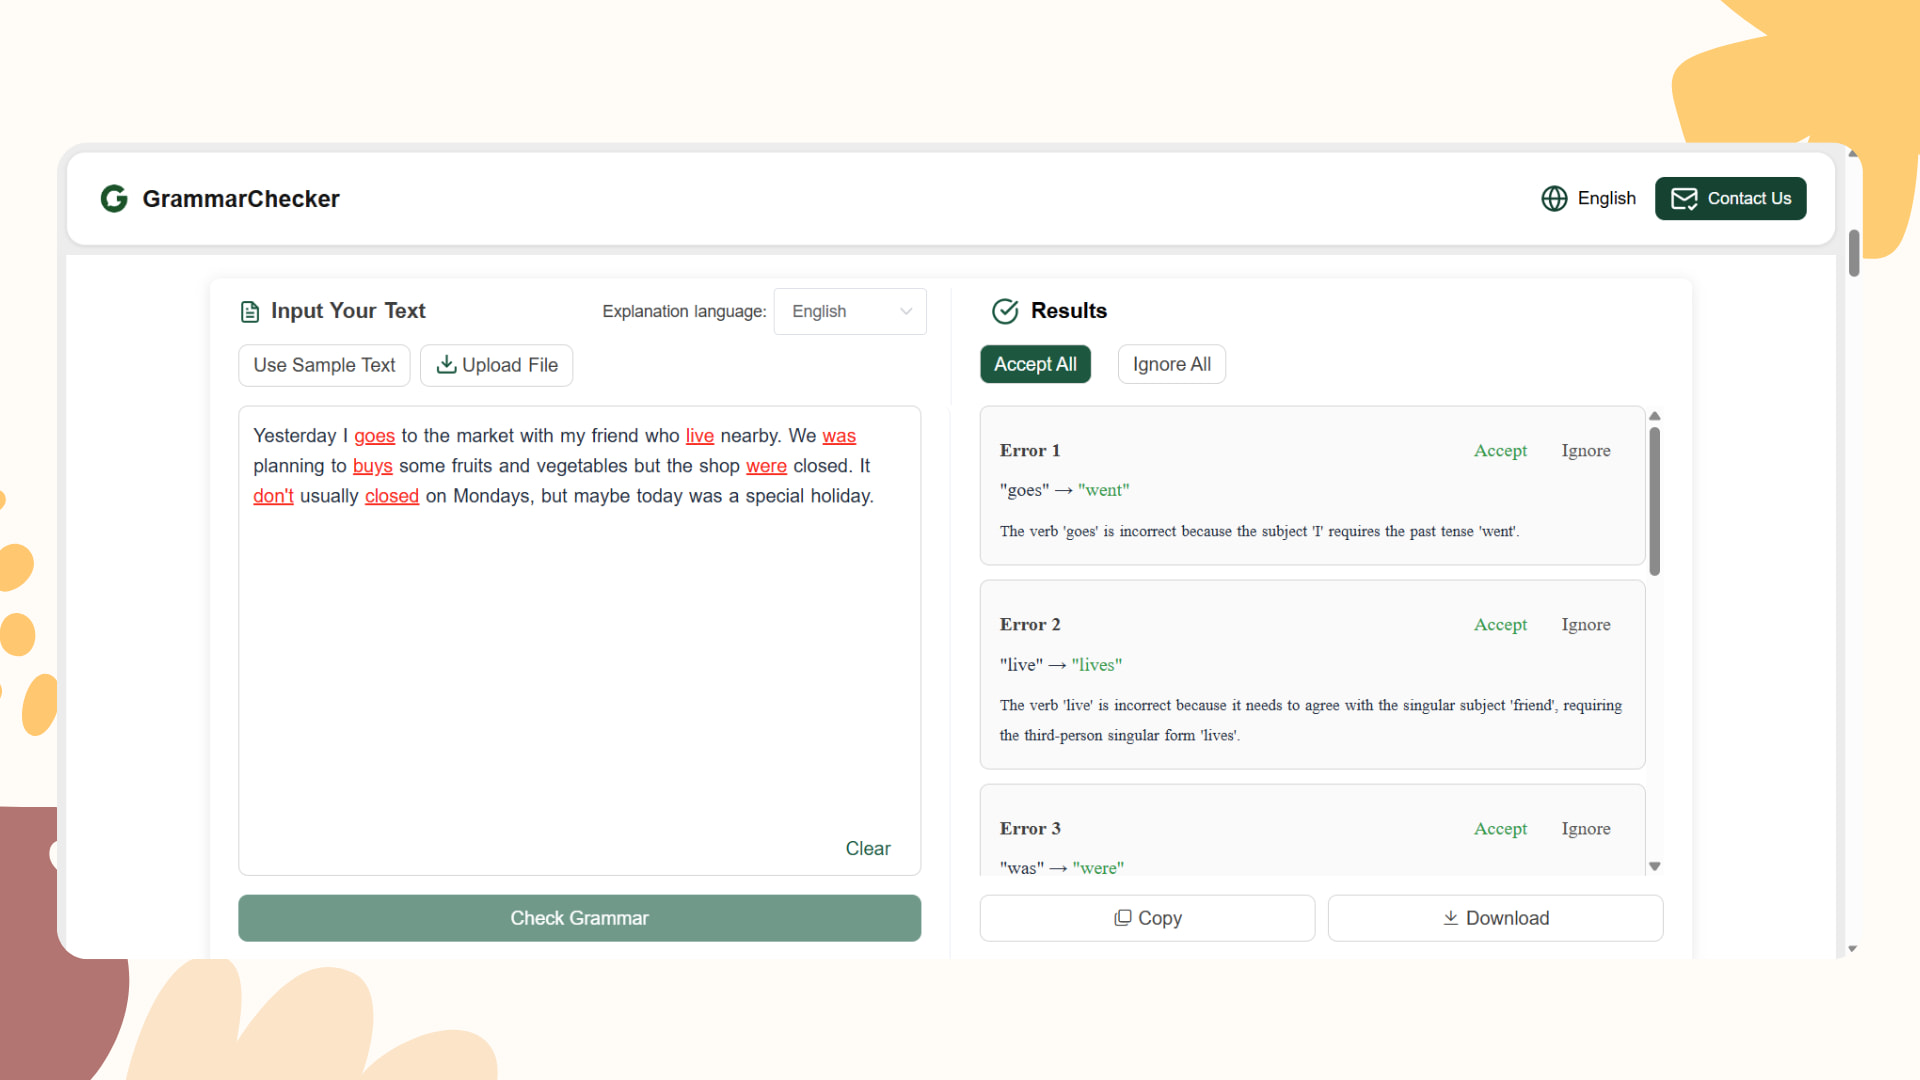Ignore Error 2 suggestion
The width and height of the screenshot is (1920, 1080).
click(x=1585, y=624)
